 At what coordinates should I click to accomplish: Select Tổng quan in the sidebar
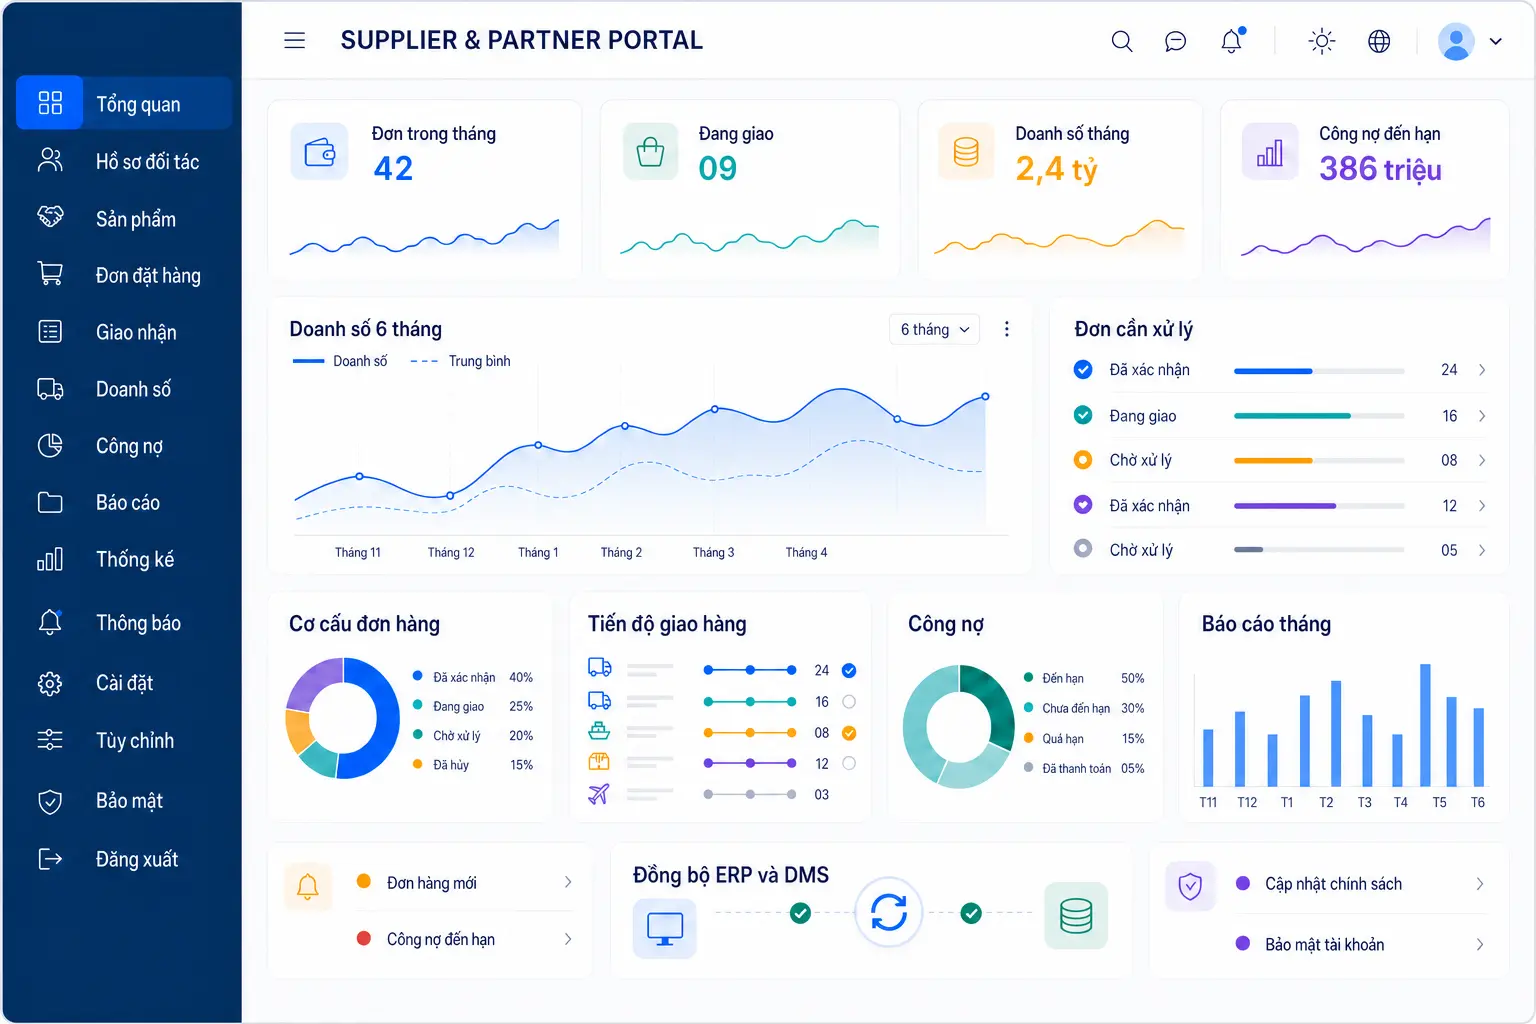(x=124, y=103)
